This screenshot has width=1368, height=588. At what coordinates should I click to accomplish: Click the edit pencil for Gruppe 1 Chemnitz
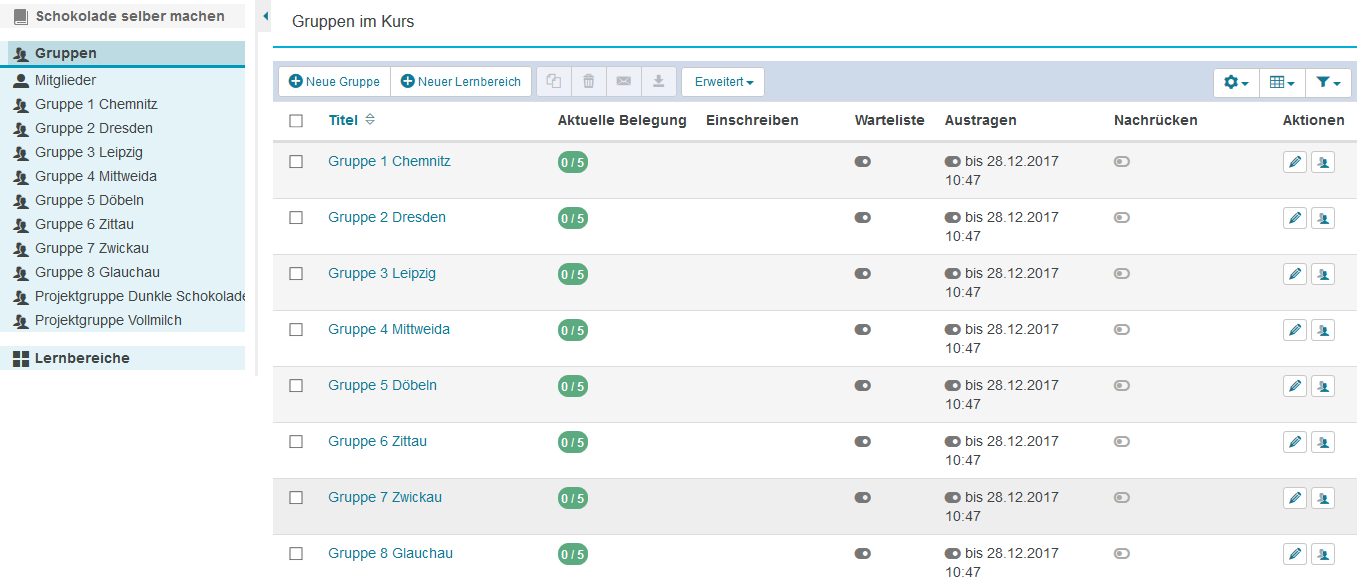point(1295,162)
